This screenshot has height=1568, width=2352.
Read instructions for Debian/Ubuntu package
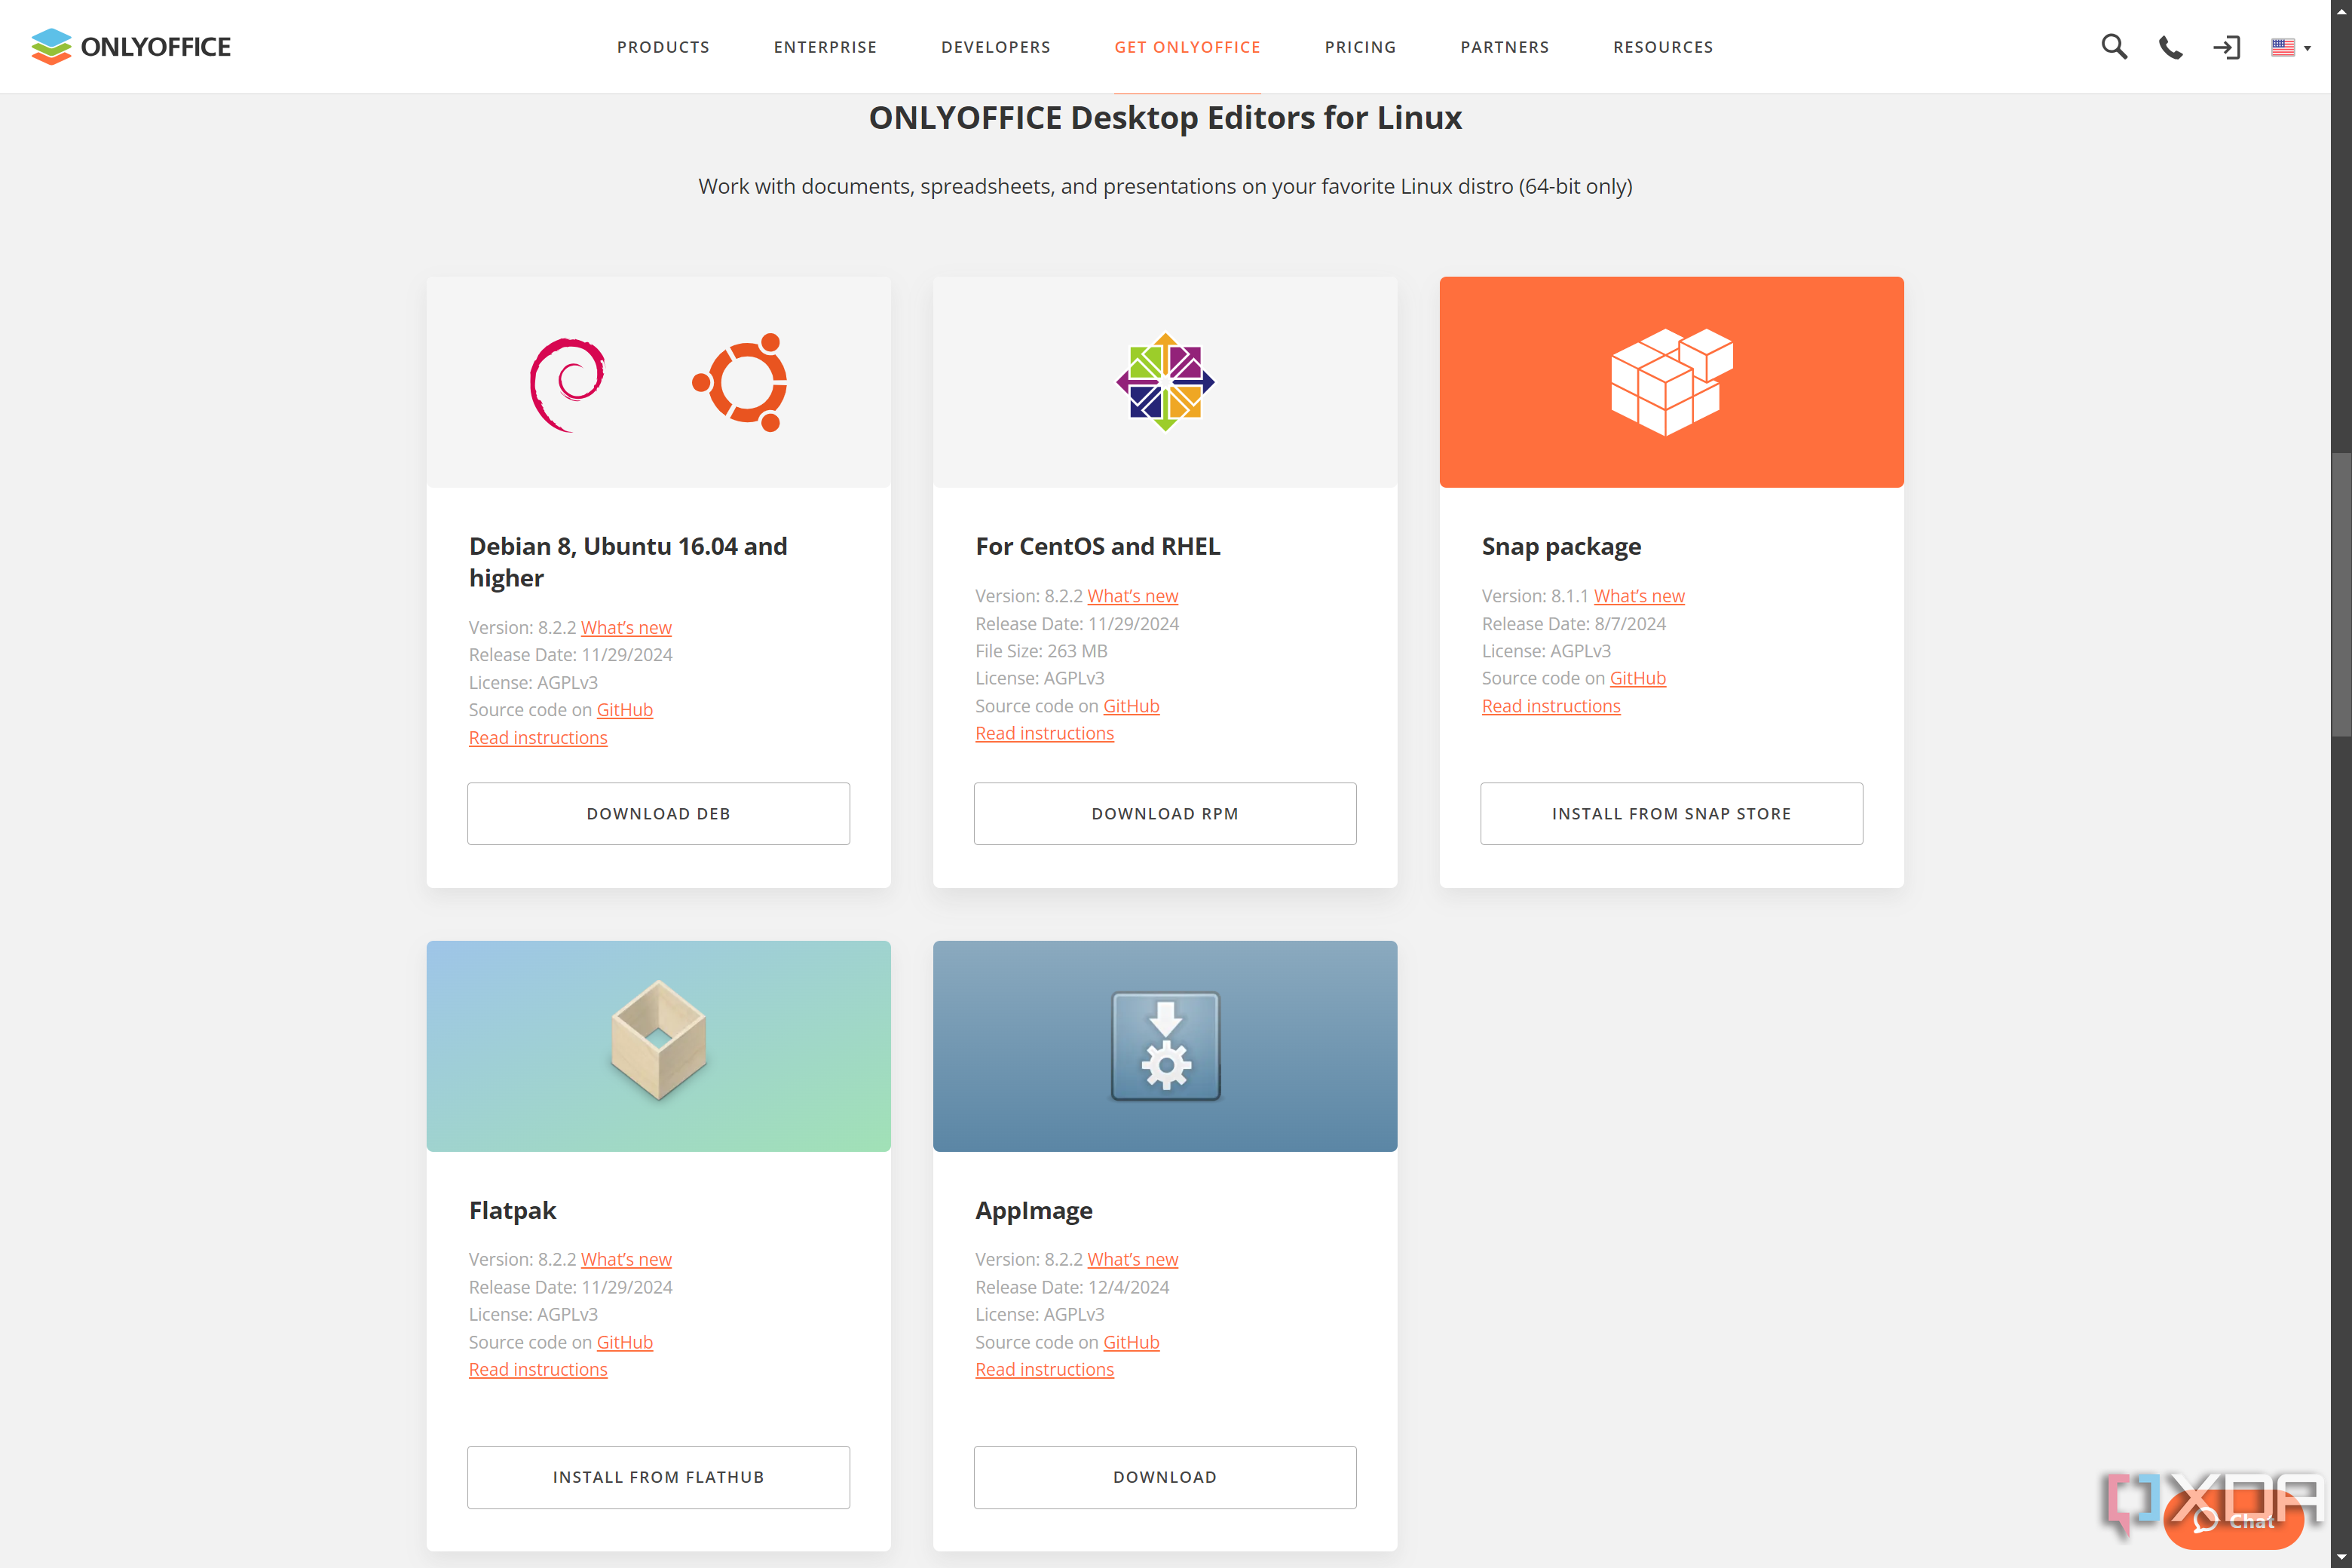click(538, 737)
